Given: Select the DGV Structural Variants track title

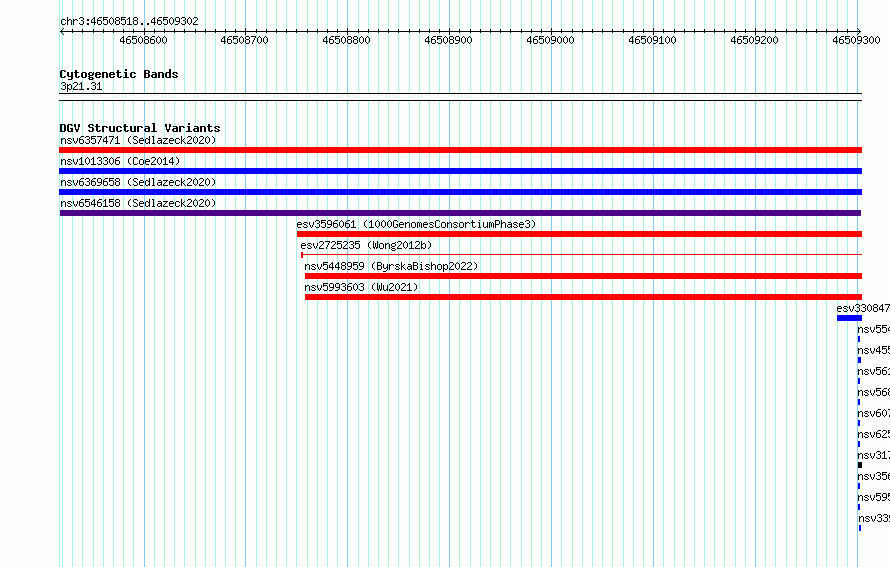Looking at the screenshot, I should coord(140,128).
